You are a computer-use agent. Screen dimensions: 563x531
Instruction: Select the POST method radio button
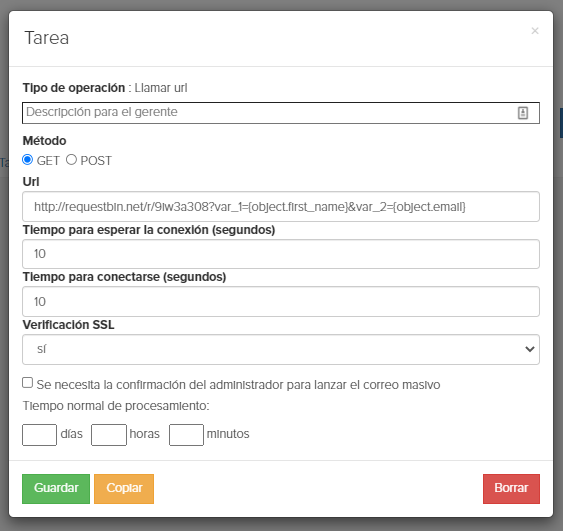71,159
